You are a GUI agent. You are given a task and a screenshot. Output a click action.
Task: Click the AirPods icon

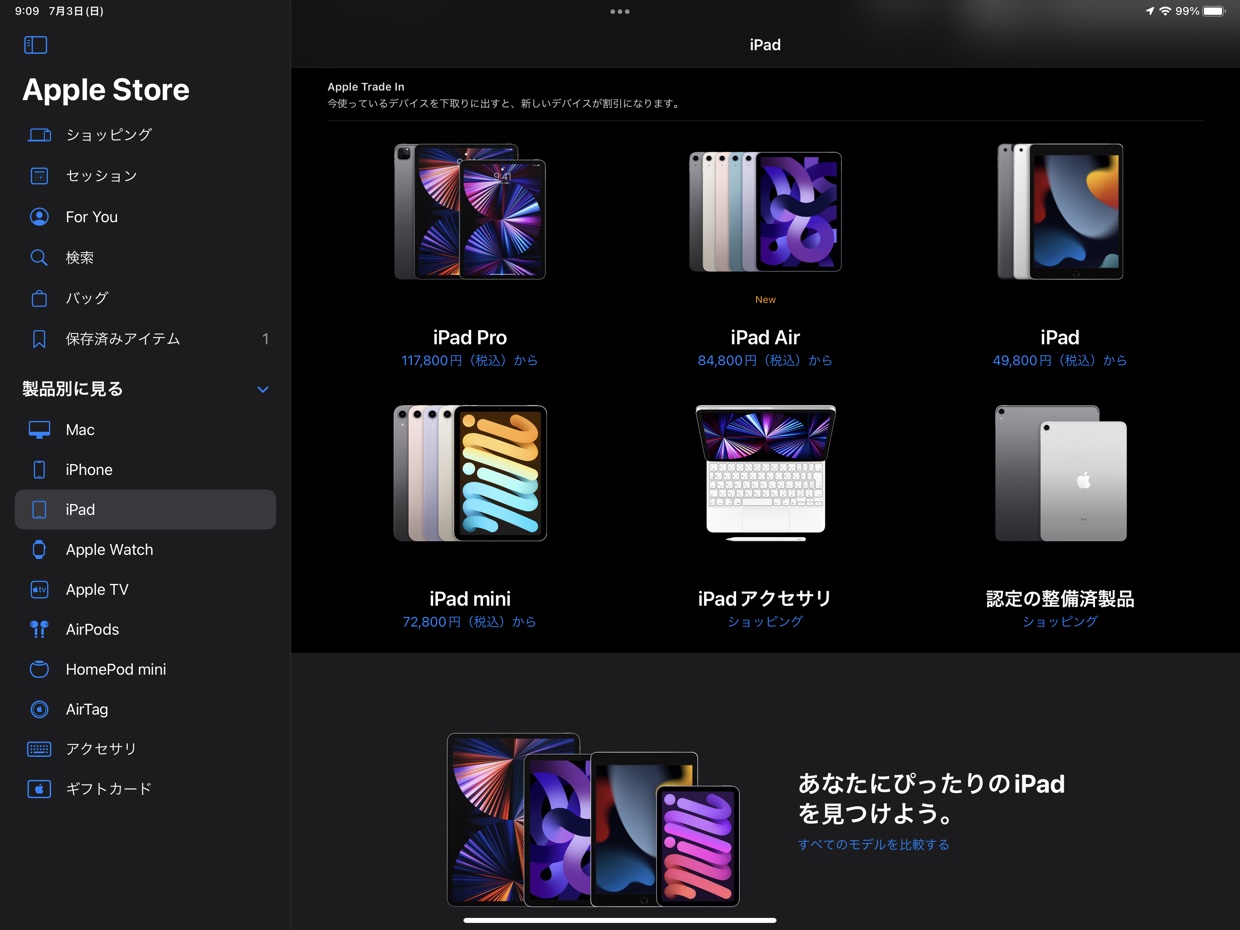39,630
